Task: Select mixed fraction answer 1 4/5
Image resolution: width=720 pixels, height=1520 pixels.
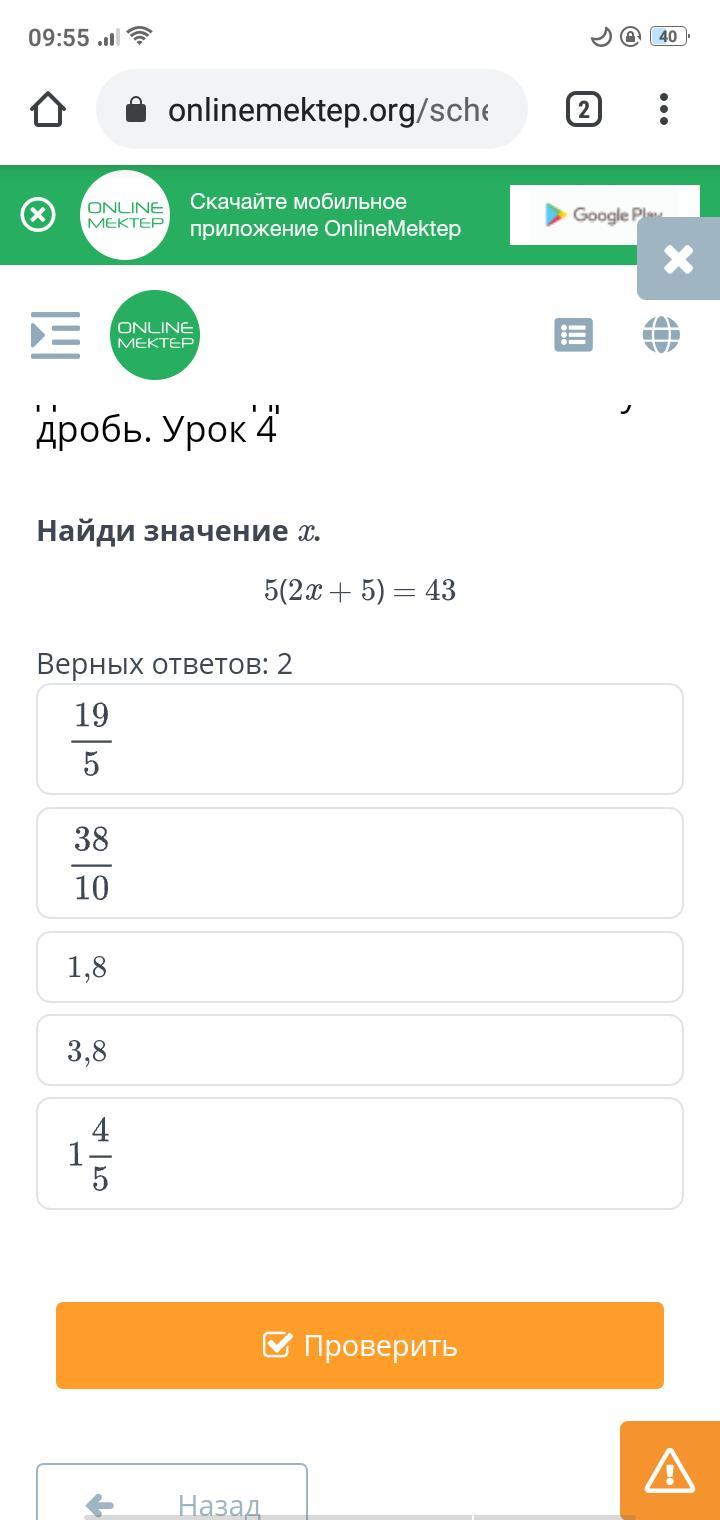Action: pyautogui.click(x=360, y=1154)
